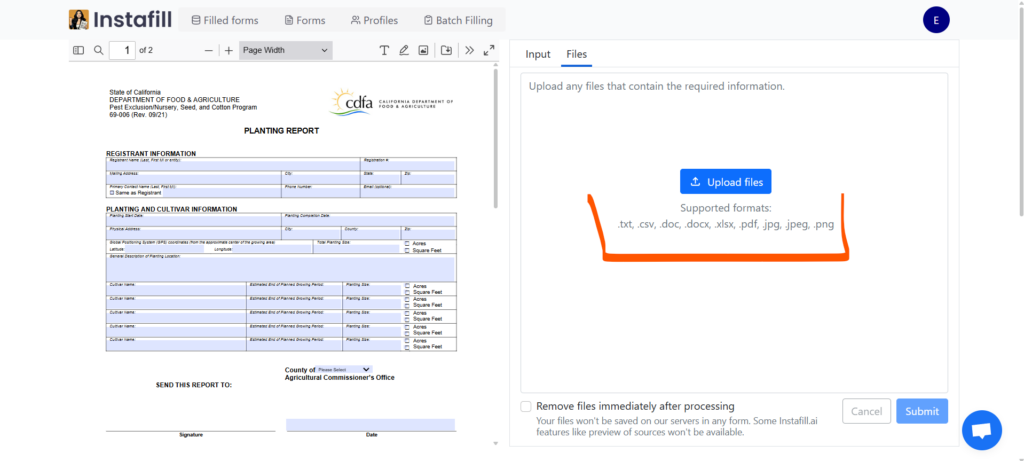This screenshot has width=1024, height=461.
Task: Switch to the Input tab
Action: coord(538,54)
